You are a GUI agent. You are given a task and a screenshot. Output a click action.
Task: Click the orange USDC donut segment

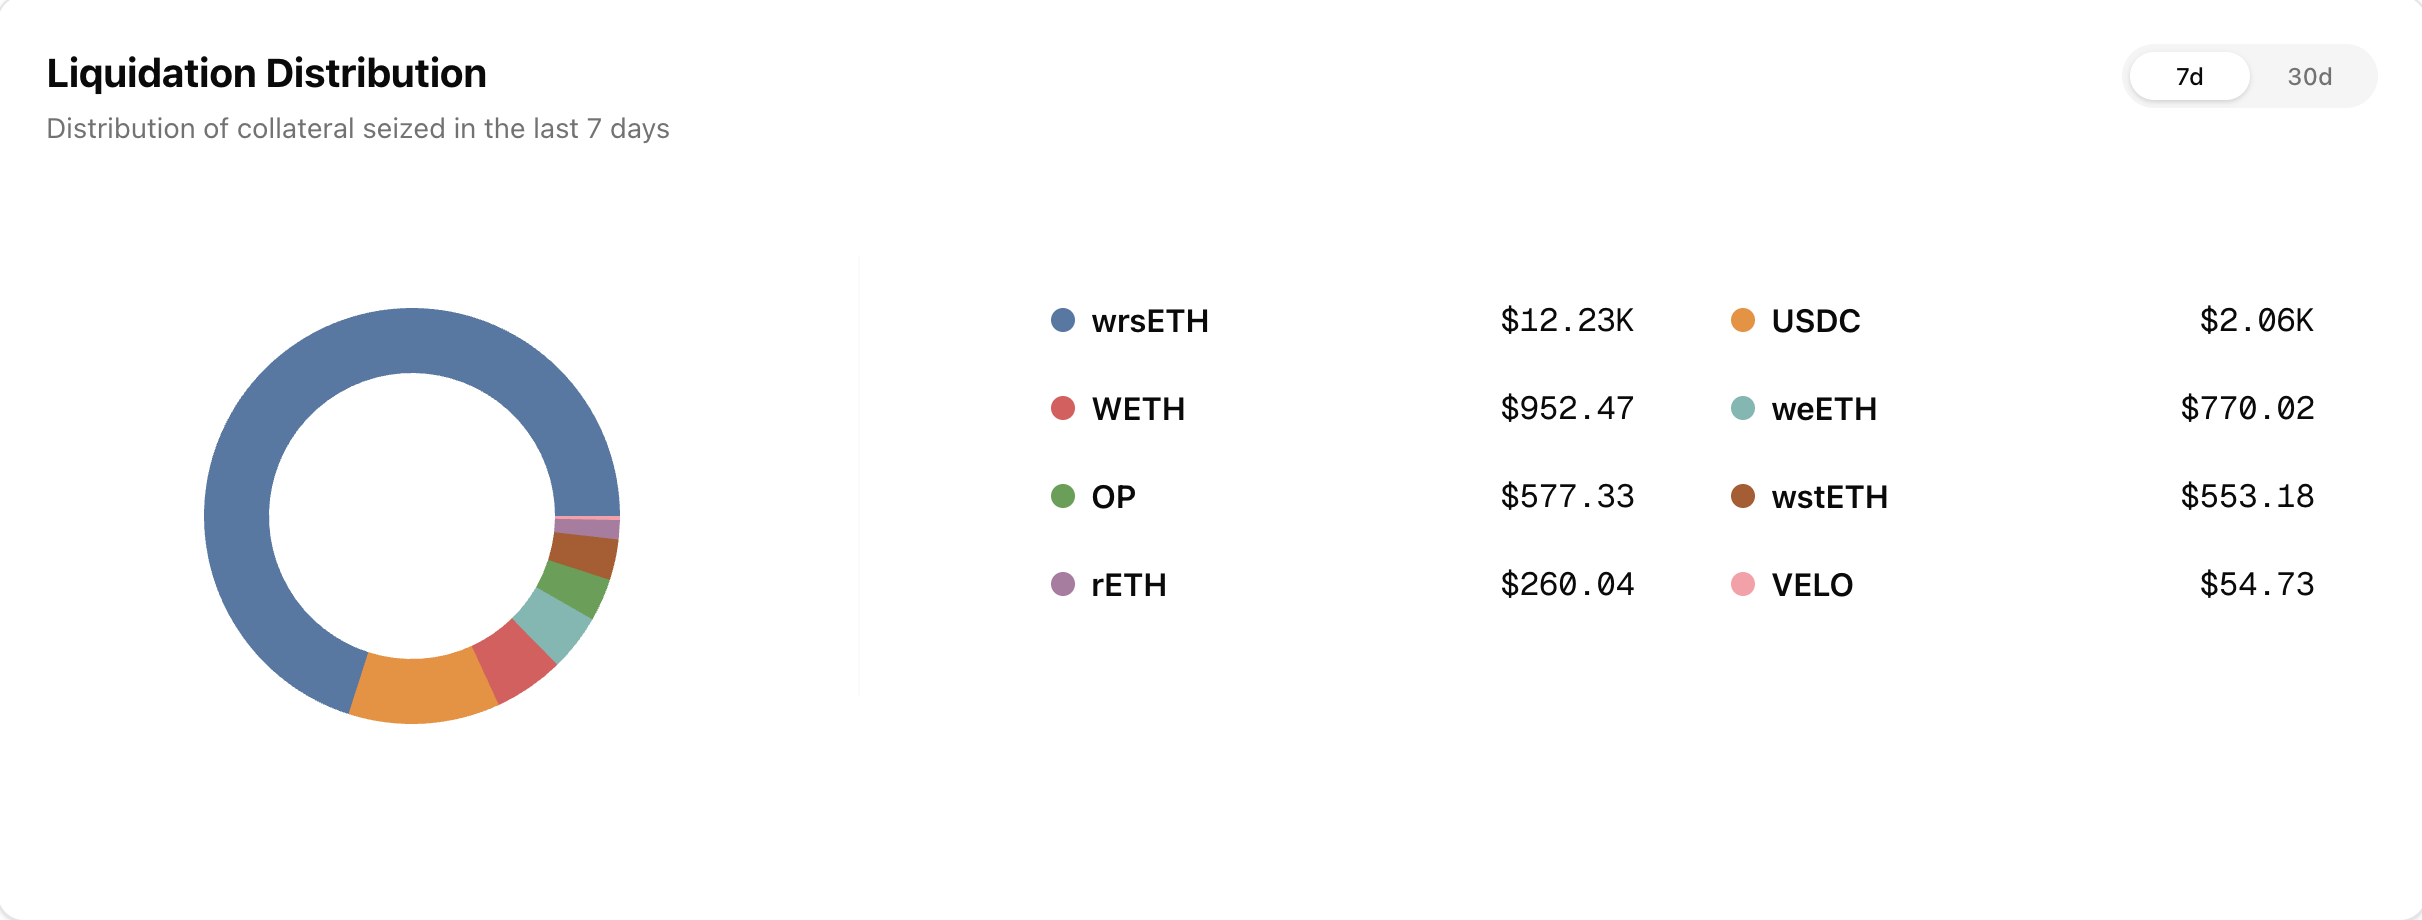tap(422, 690)
